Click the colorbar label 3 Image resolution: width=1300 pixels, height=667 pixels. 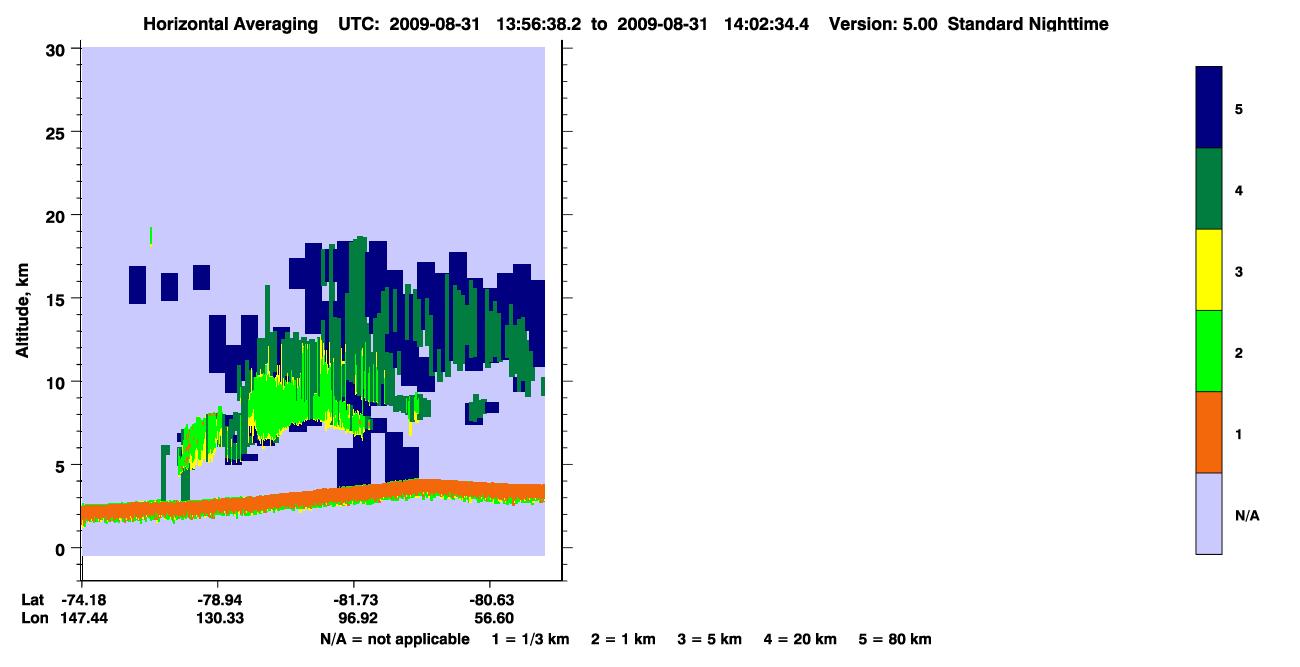click(1239, 271)
